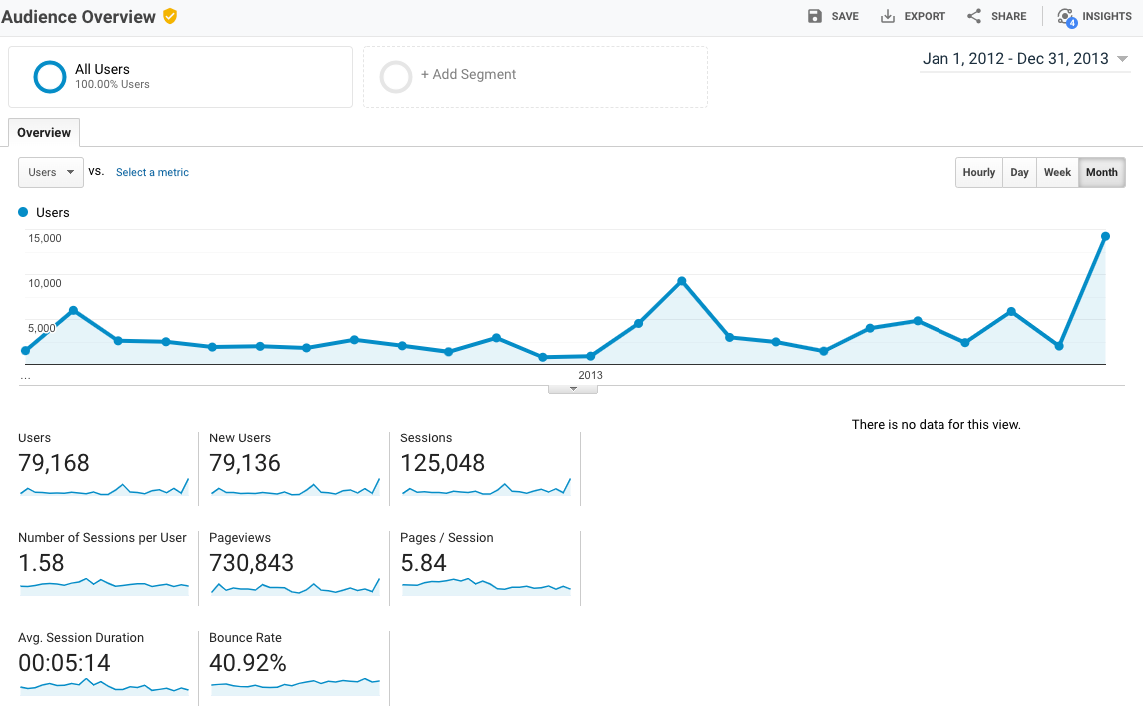Click the date range dropdown arrow

tap(1123, 59)
